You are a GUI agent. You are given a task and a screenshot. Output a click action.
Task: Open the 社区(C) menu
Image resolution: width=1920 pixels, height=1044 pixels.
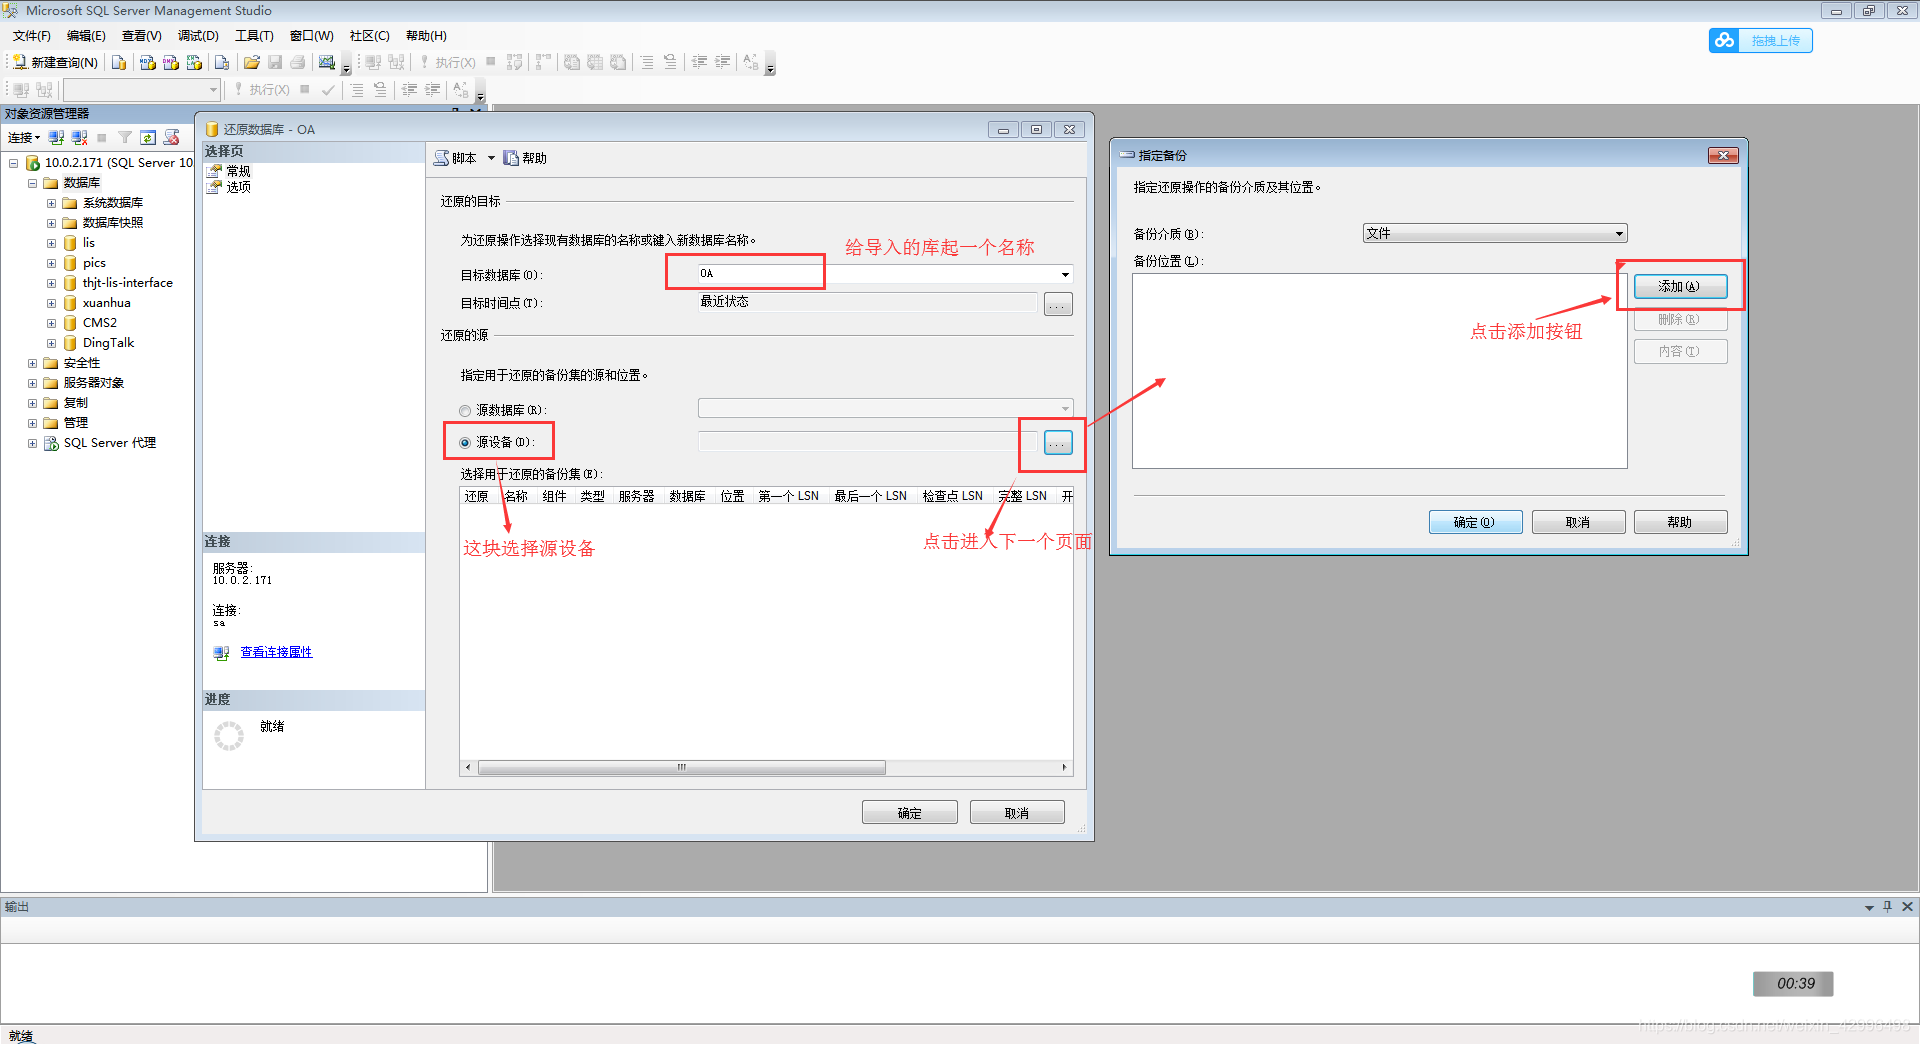click(x=369, y=36)
